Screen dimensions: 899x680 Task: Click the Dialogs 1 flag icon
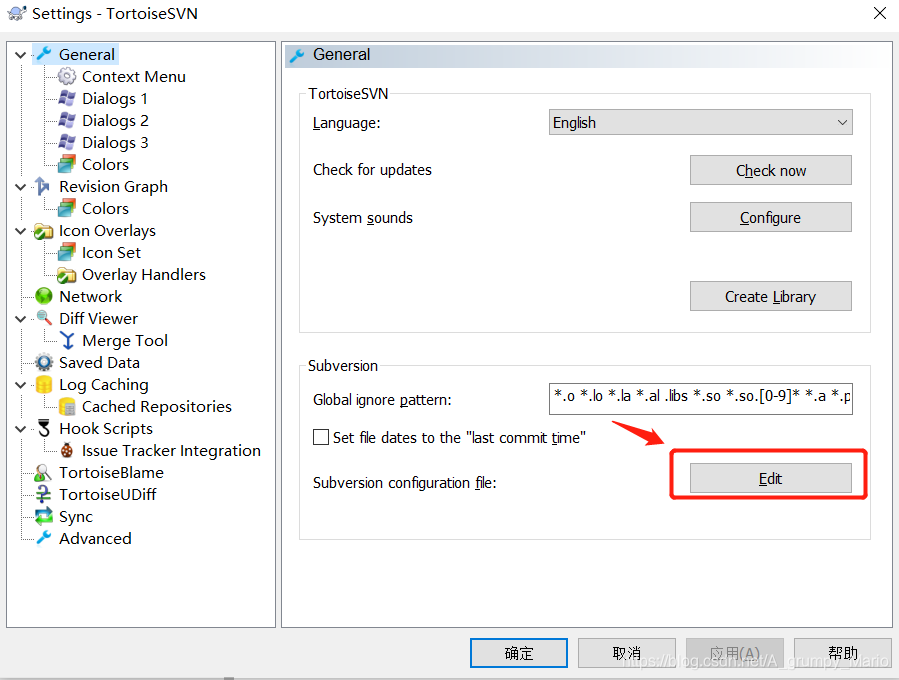(x=67, y=98)
